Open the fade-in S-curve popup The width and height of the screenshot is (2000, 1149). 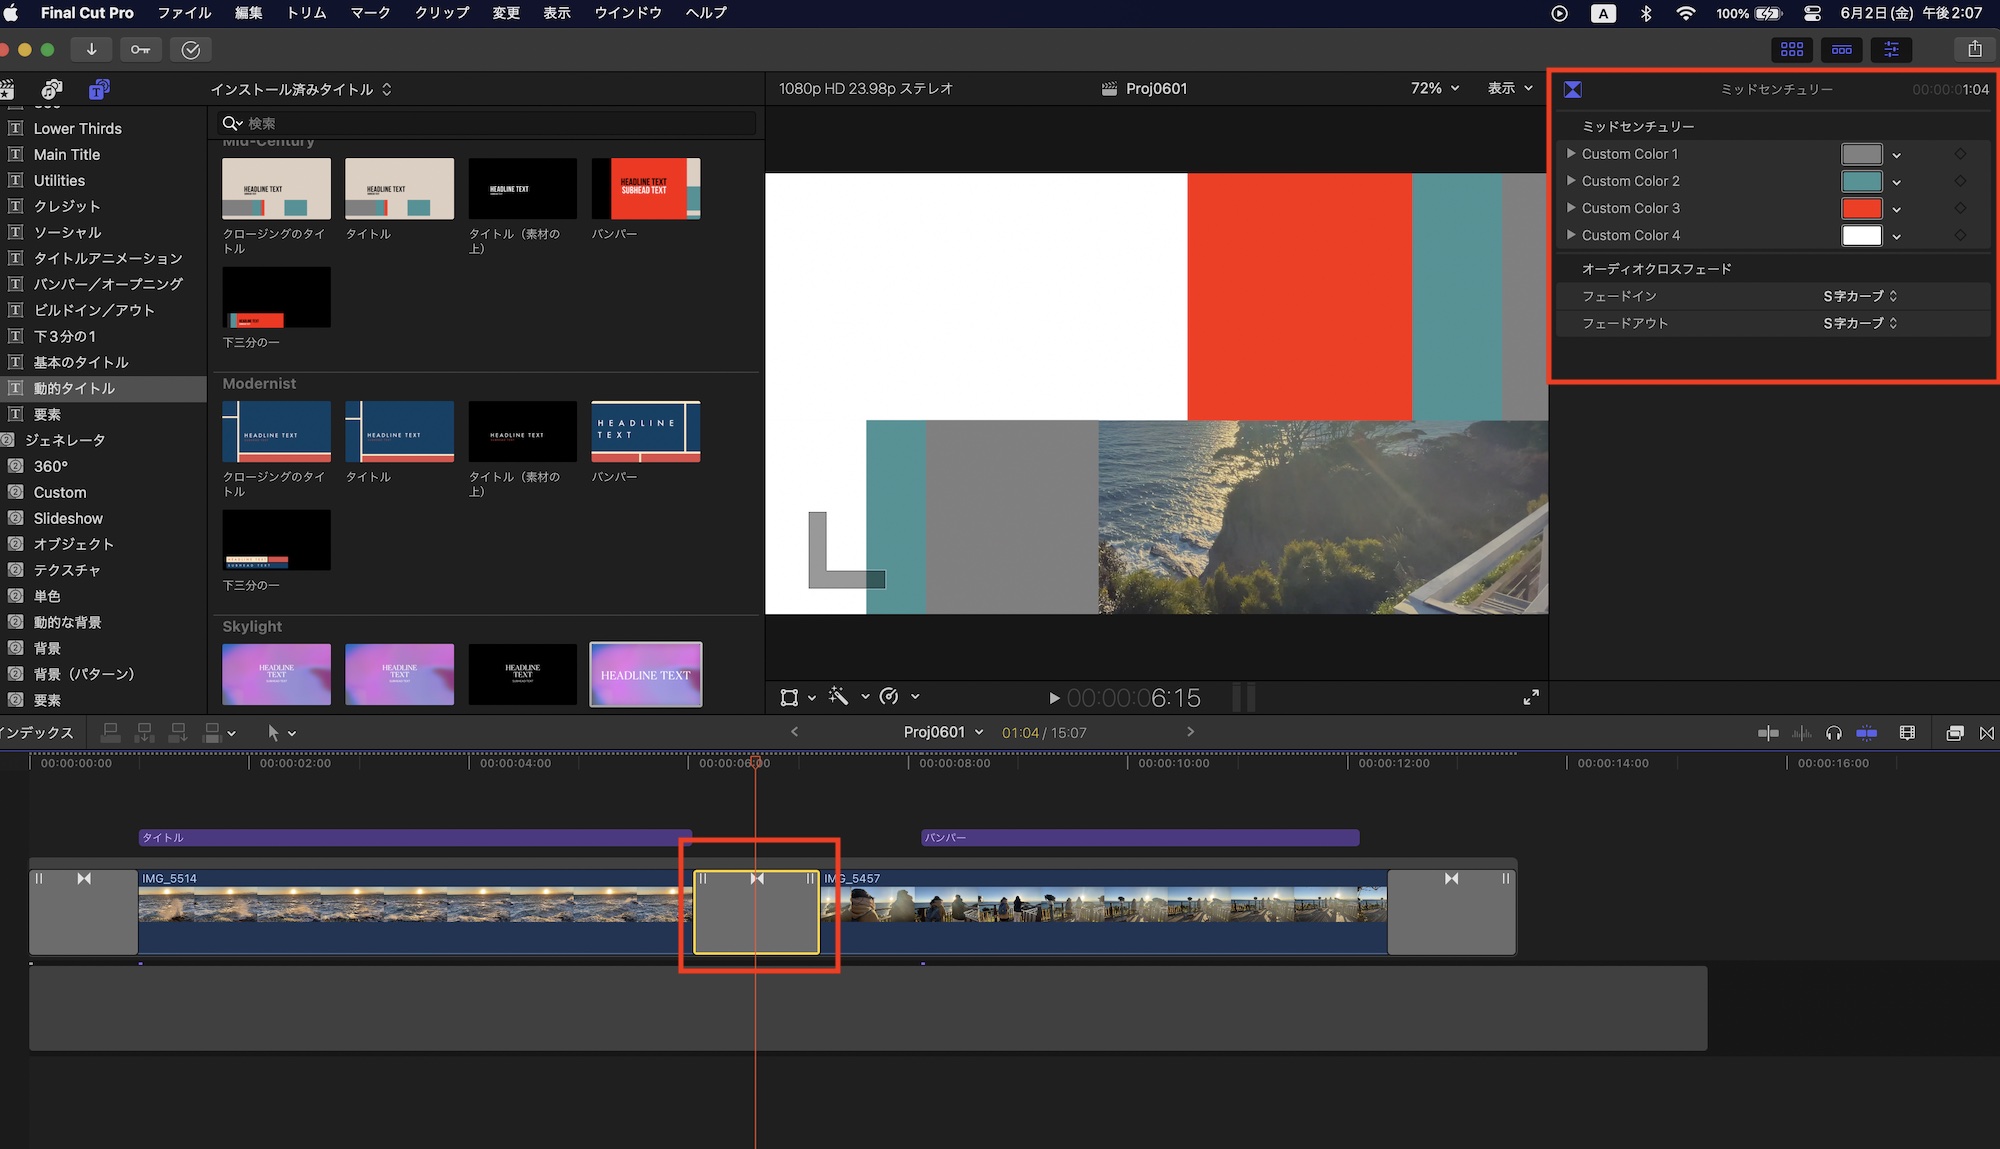point(1859,296)
